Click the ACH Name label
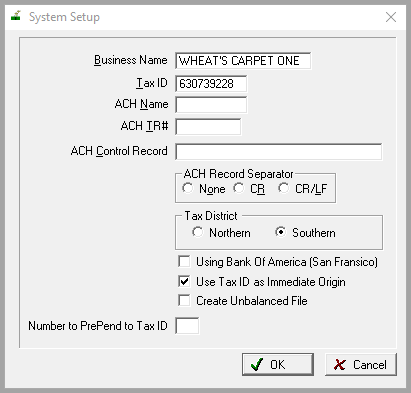This screenshot has width=411, height=393. [141, 104]
